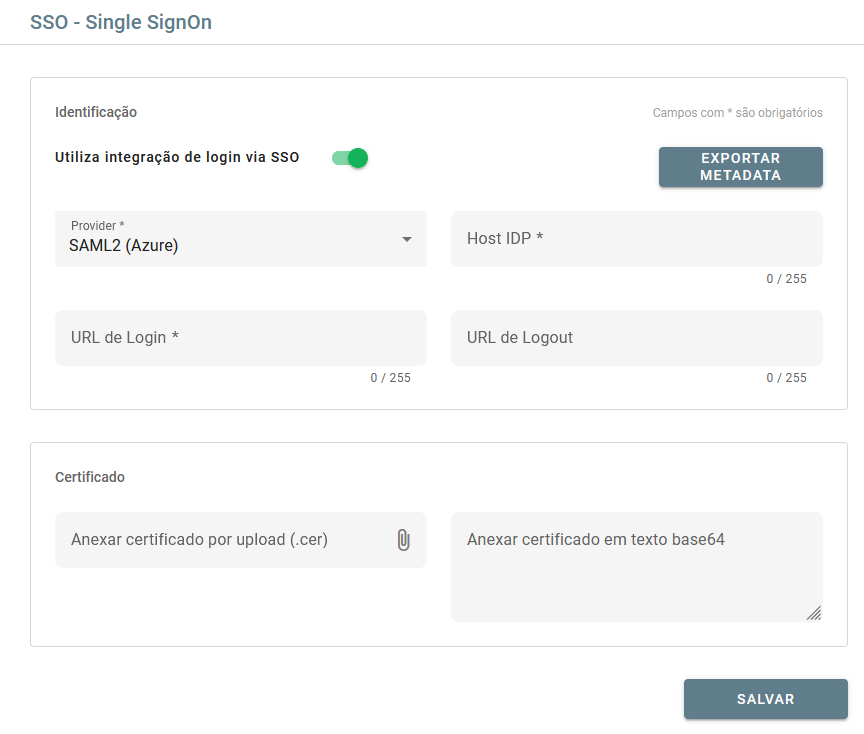Click the resize handle of the base64 textarea
864x734 pixels.
pos(816,612)
